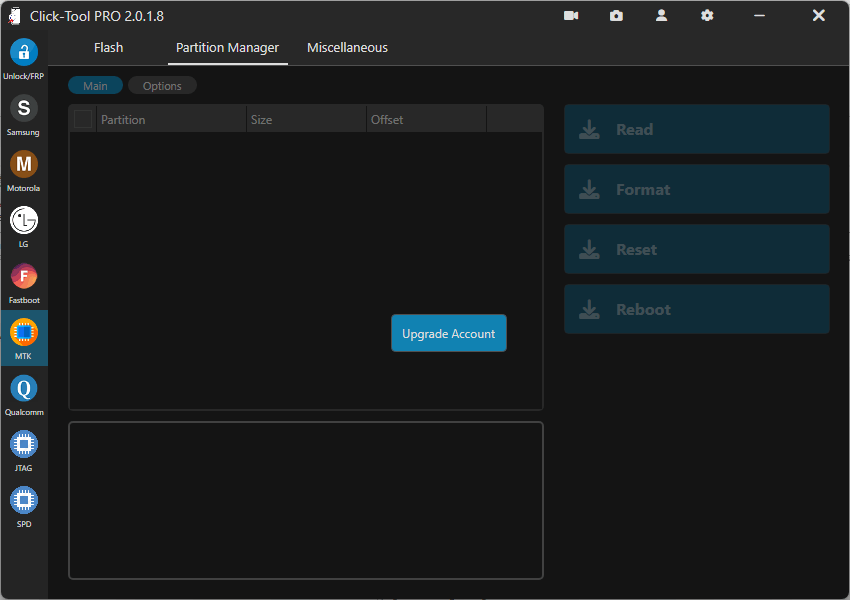
Task: Start screen recording via camcorder icon
Action: (x=571, y=15)
